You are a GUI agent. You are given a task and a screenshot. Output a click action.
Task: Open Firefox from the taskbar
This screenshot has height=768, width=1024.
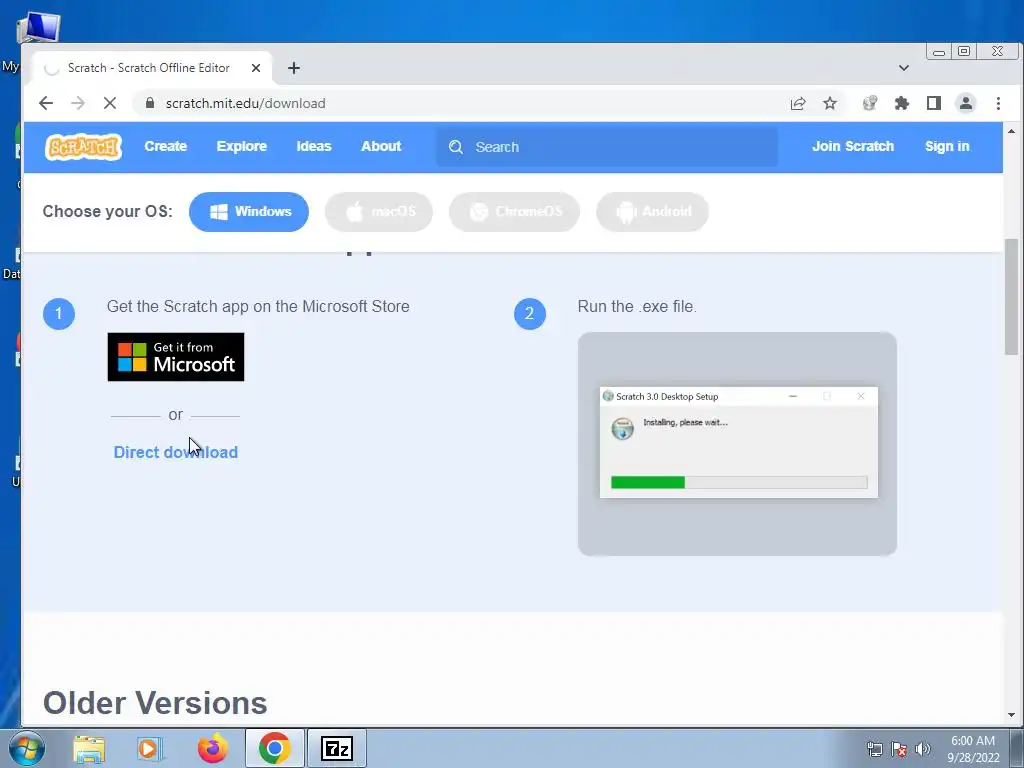point(213,748)
